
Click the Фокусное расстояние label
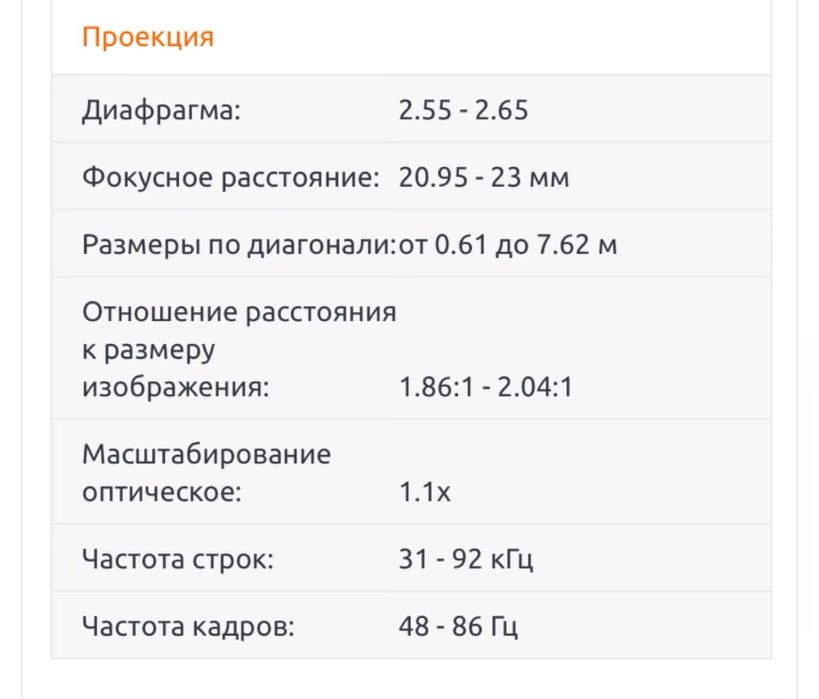tap(231, 178)
